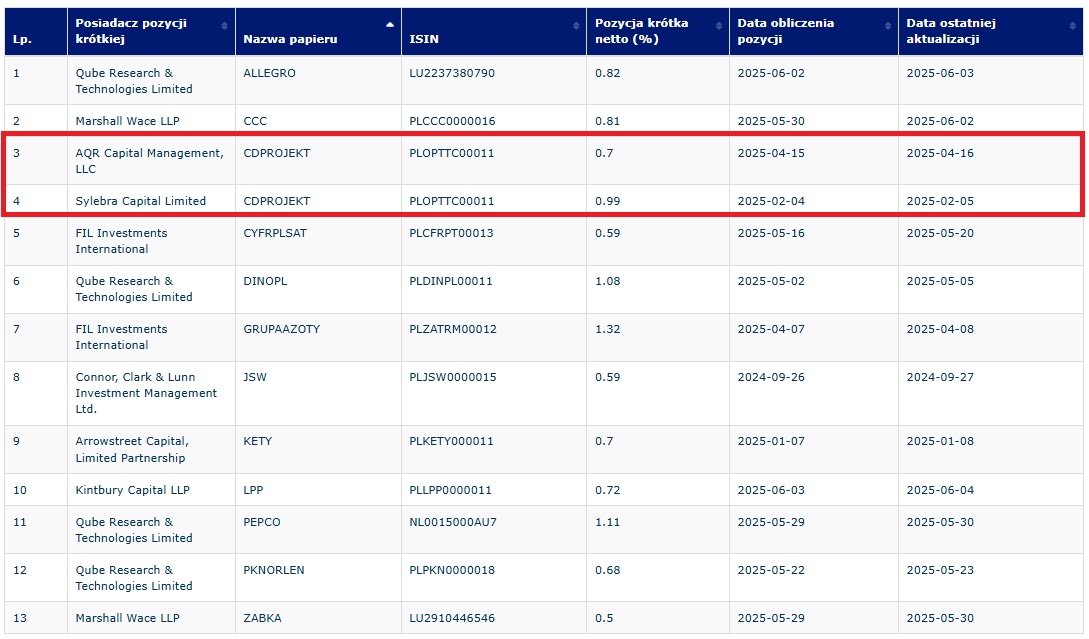Click sort arrows for Pozycja krótka netto (%)
The height and width of the screenshot is (639, 1089).
coord(718,25)
